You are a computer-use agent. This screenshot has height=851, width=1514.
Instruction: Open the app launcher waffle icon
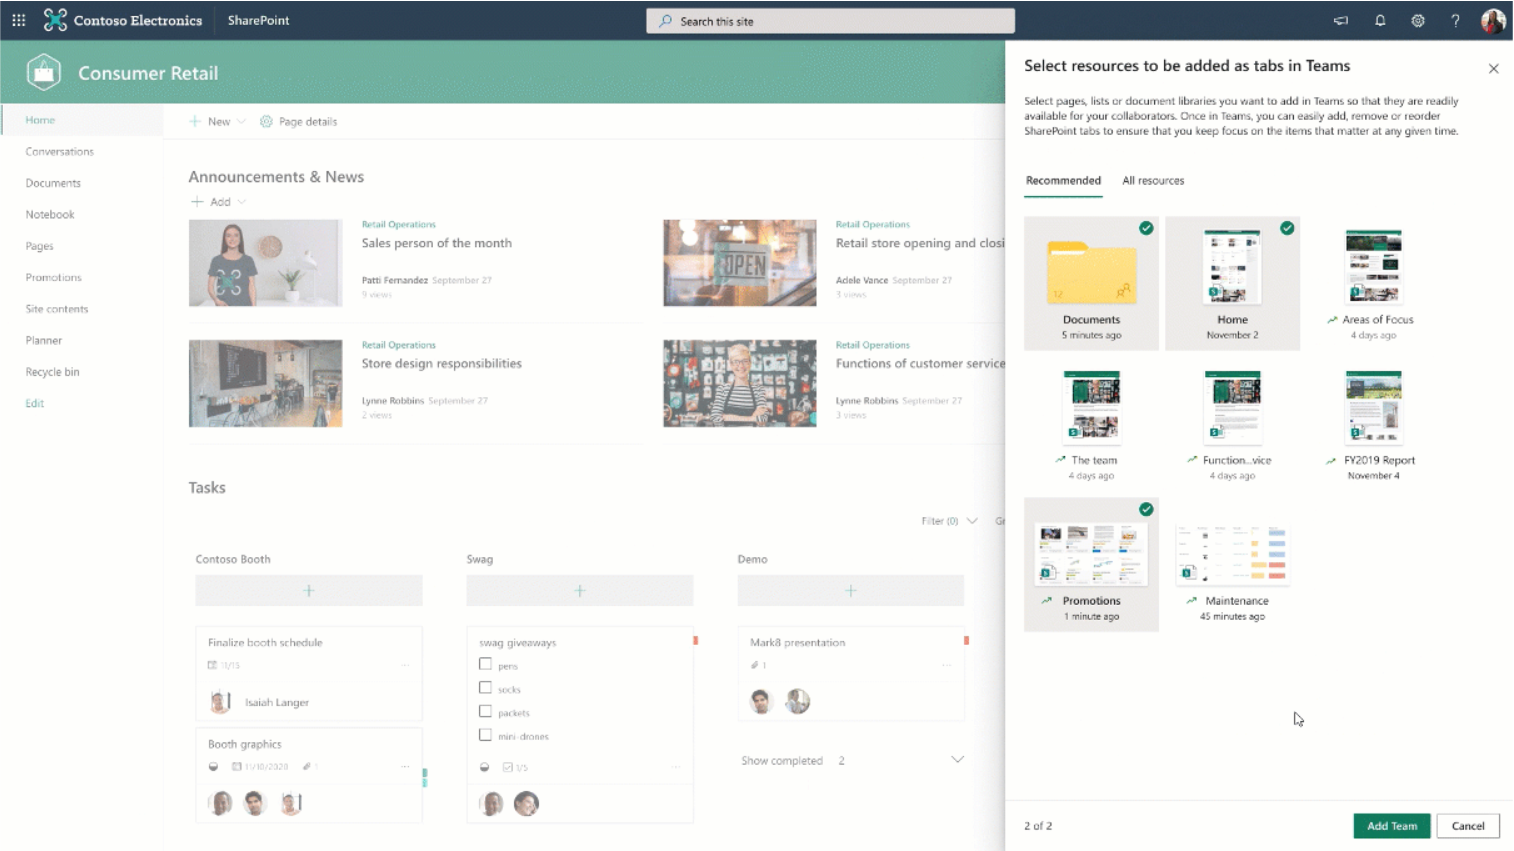(18, 20)
